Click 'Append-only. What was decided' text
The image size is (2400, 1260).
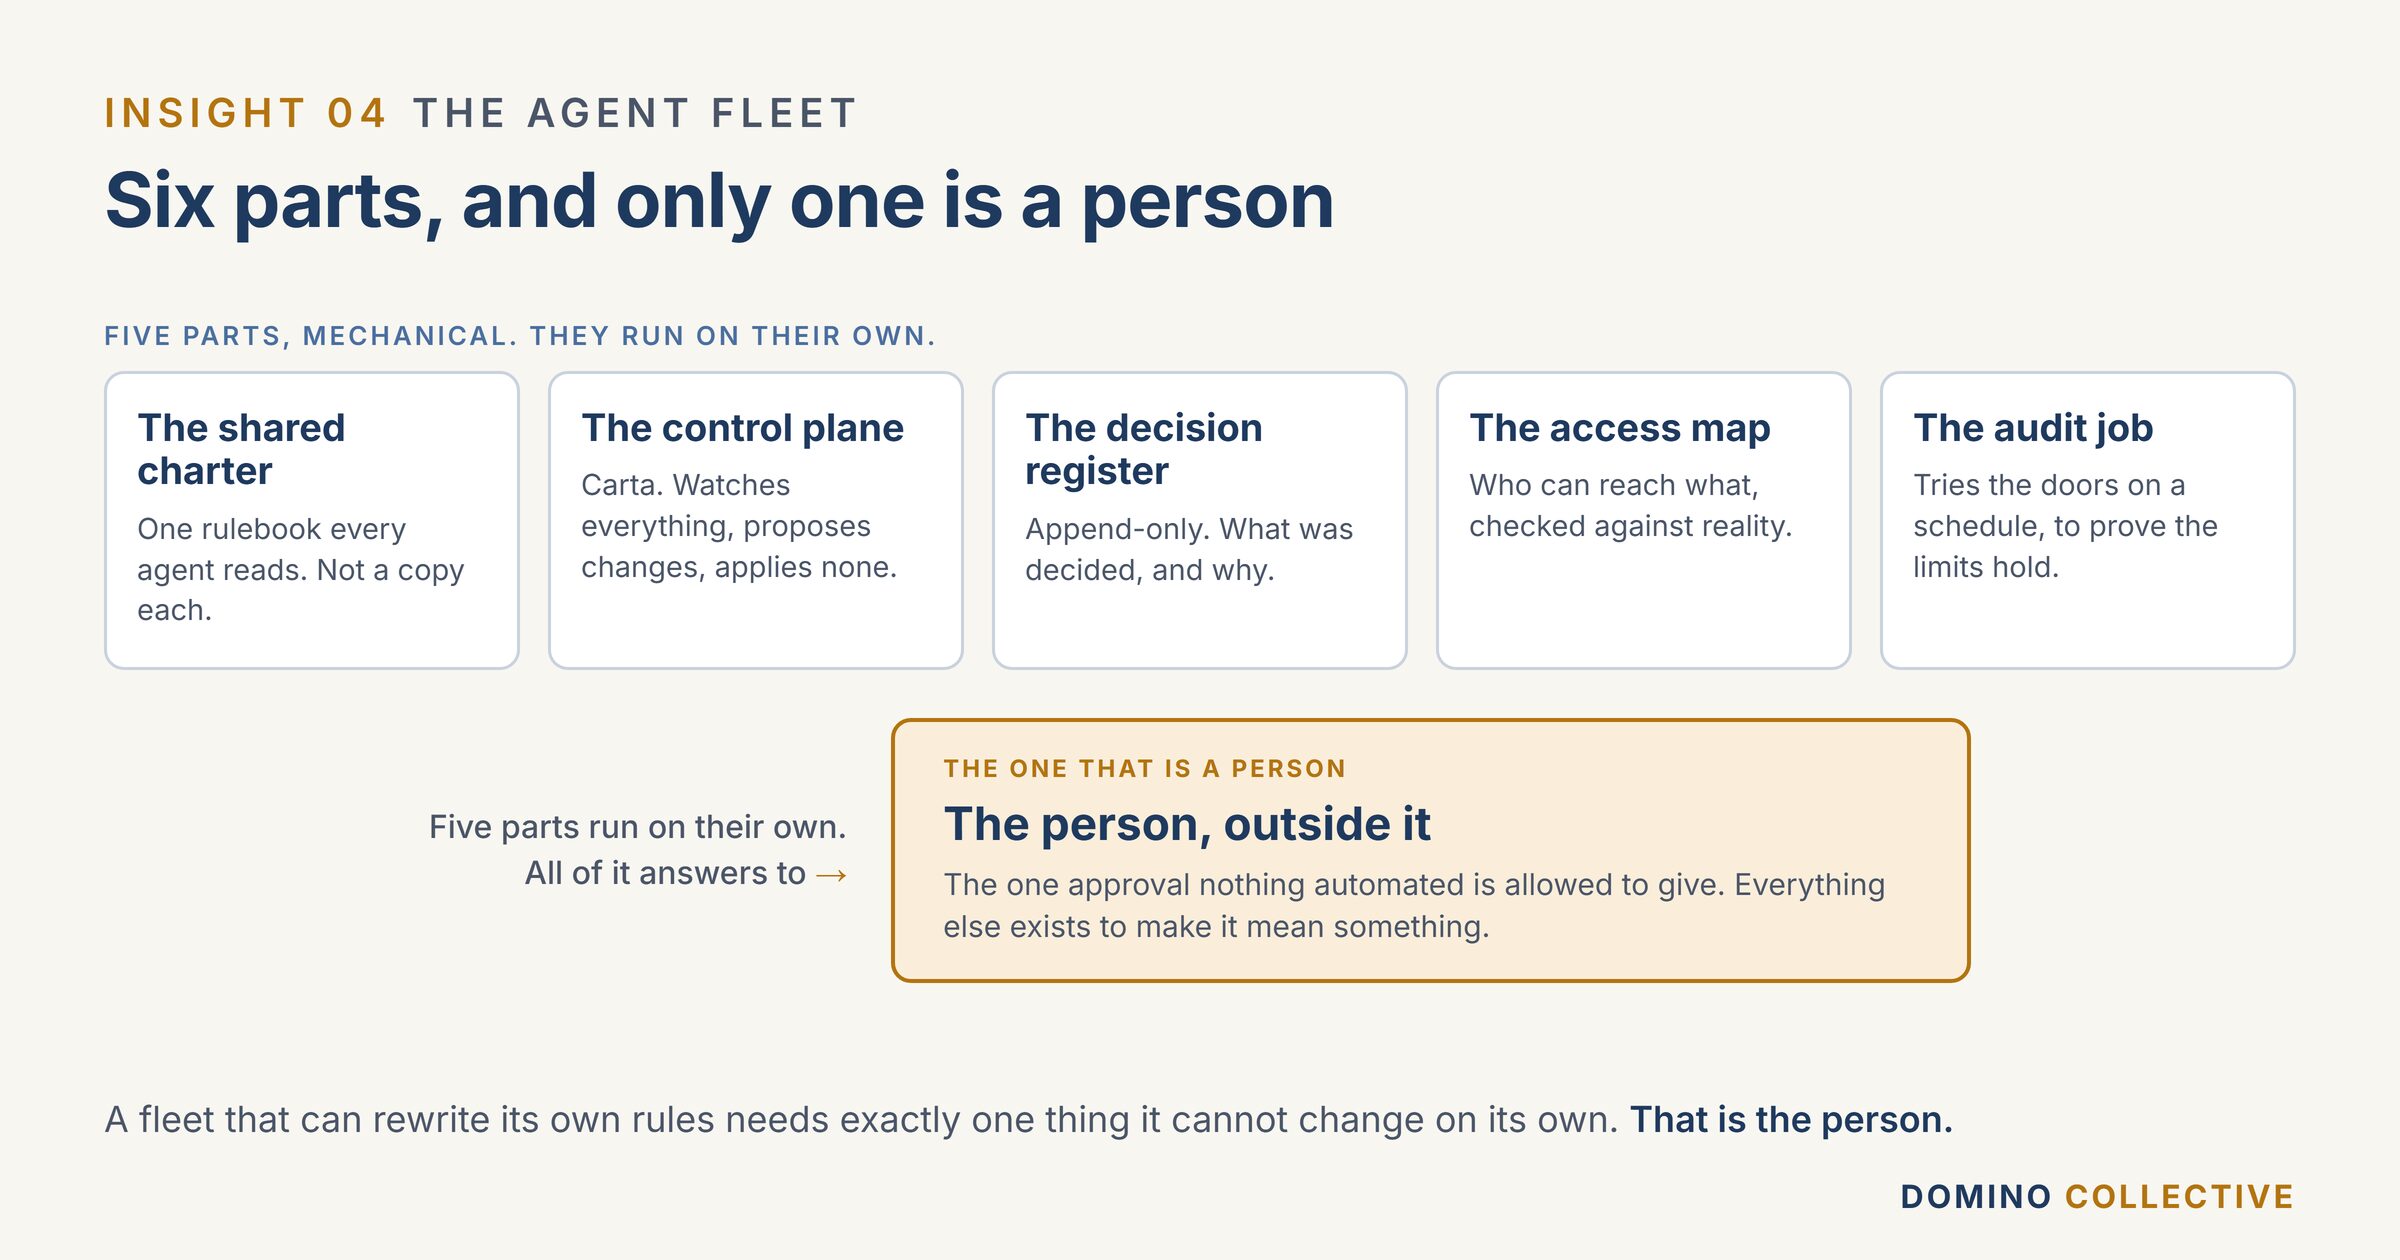pos(1189,549)
